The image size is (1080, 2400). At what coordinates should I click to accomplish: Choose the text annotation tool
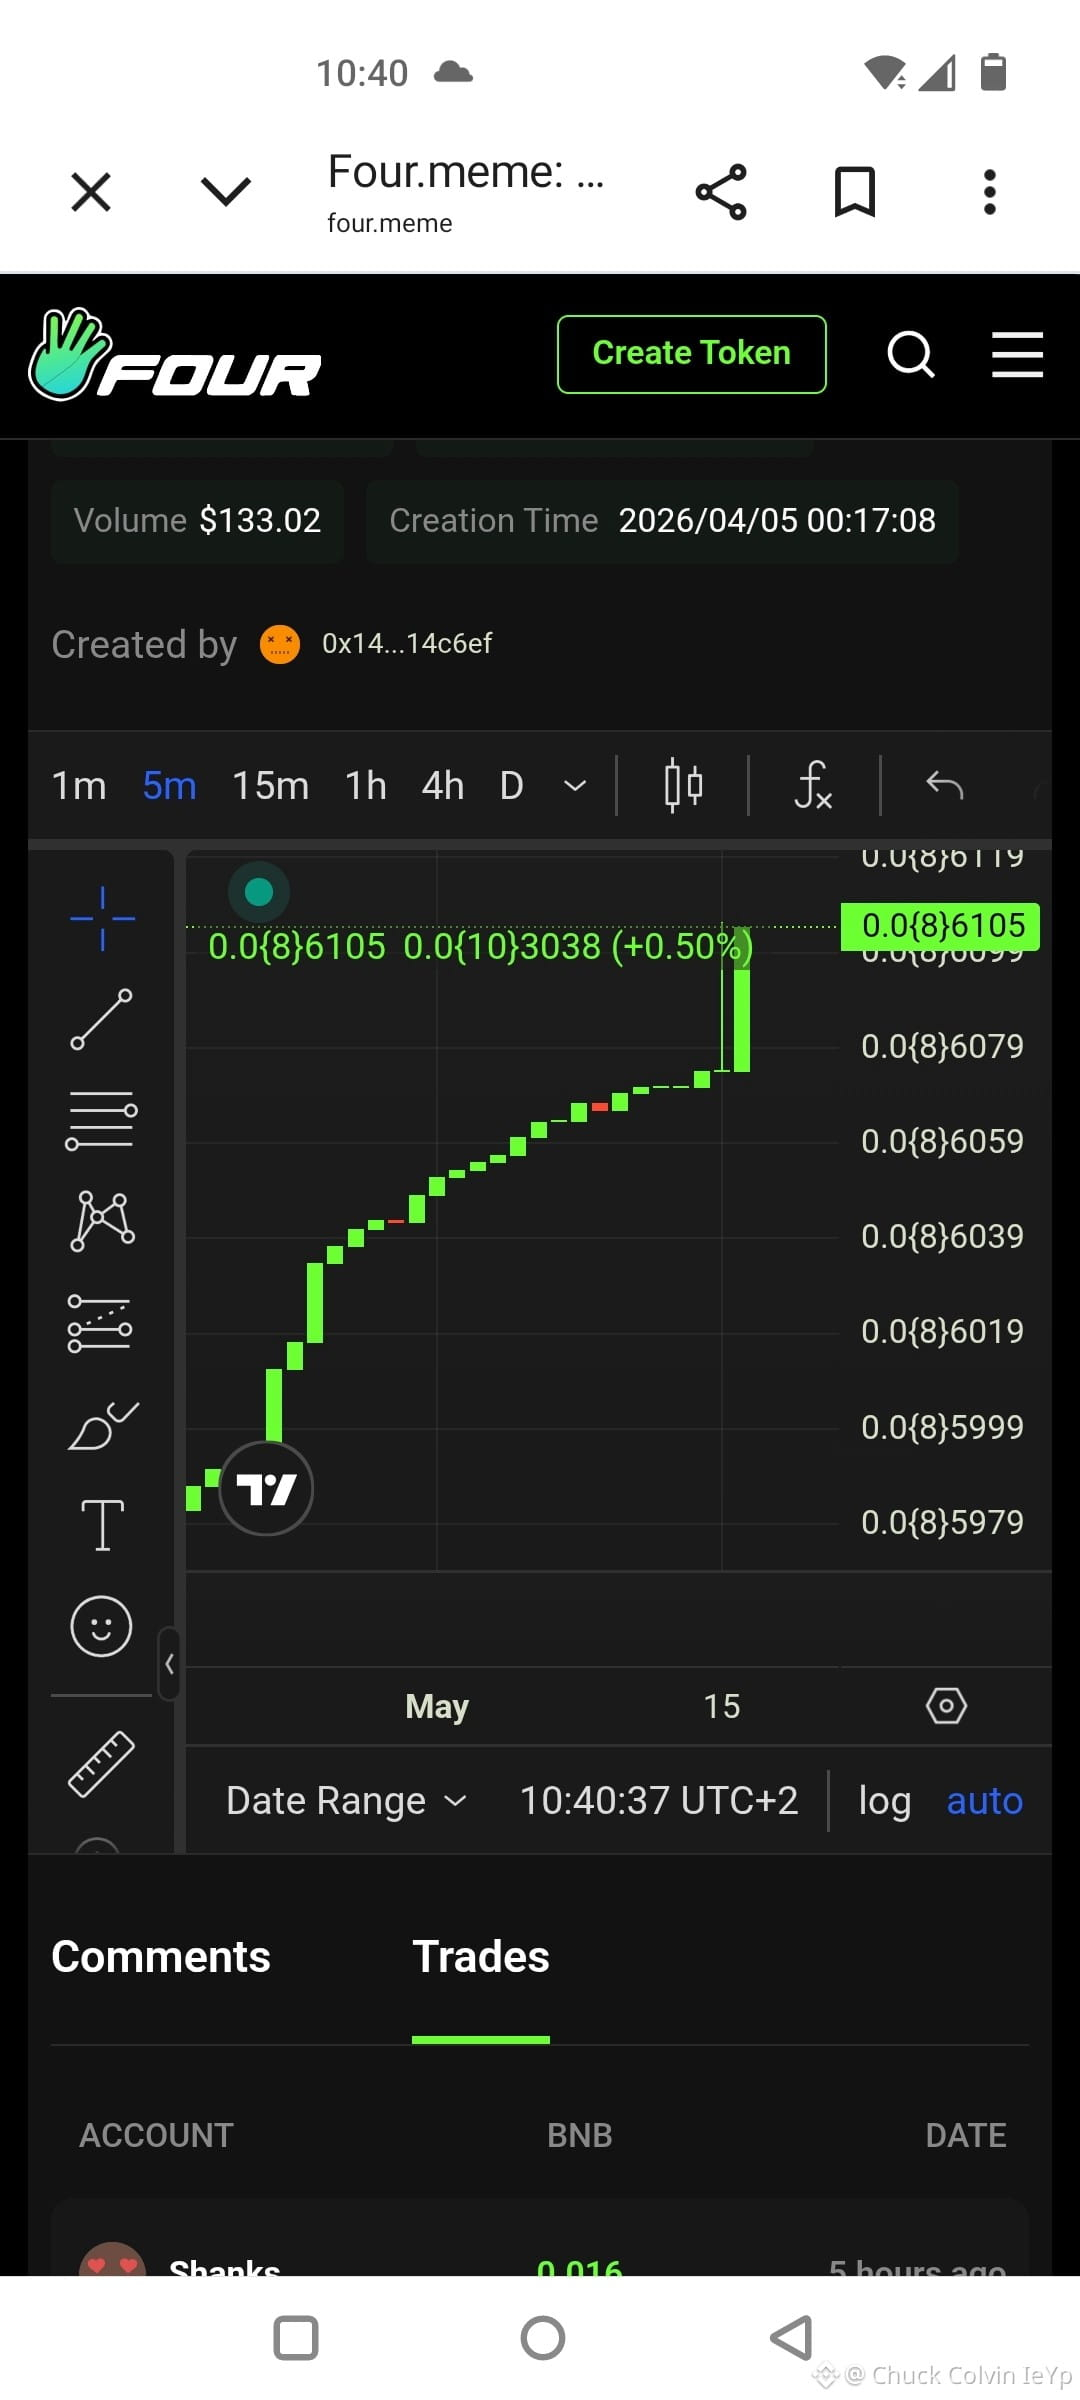pos(102,1525)
